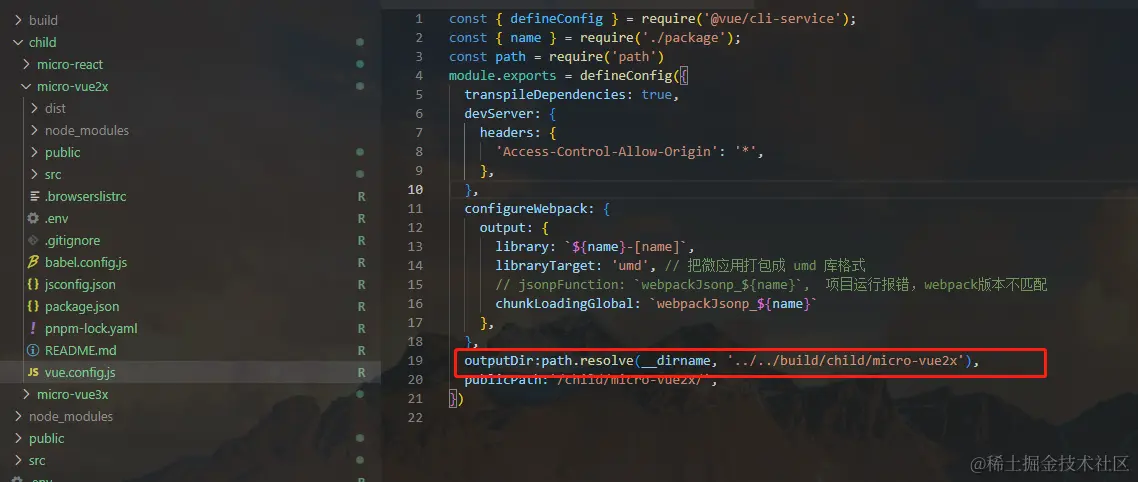This screenshot has height=482, width=1138.
Task: Click the info icon beside README.md
Action: pos(33,351)
